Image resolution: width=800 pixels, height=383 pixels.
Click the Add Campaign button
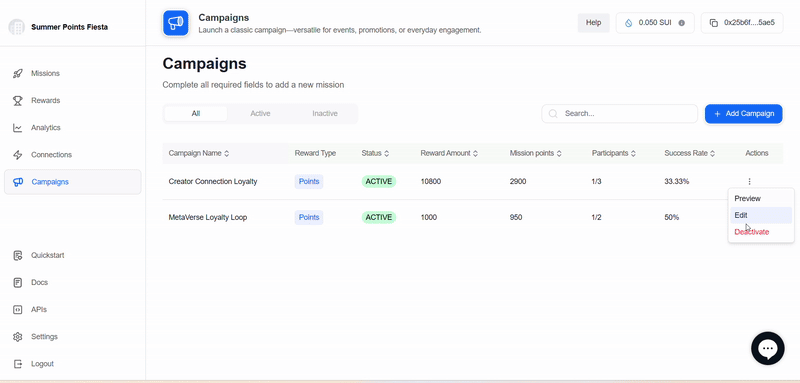[743, 114]
